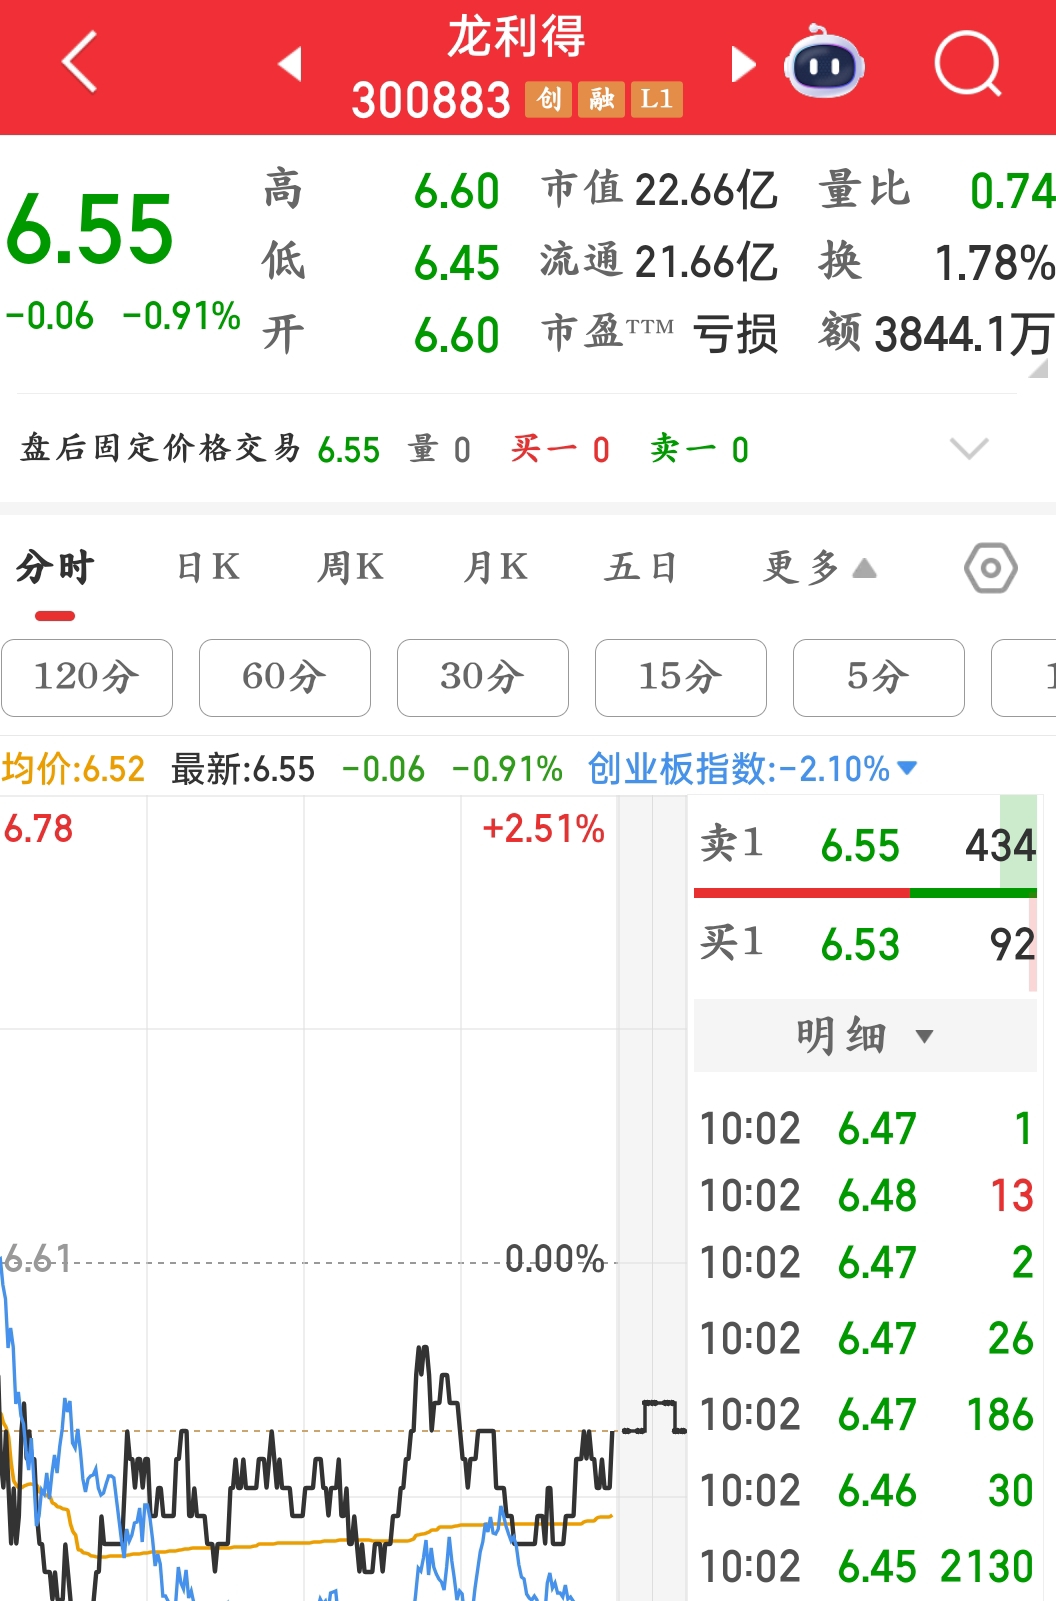Tap the 量比 0.74 value
The image size is (1056, 1601).
pos(1012,191)
